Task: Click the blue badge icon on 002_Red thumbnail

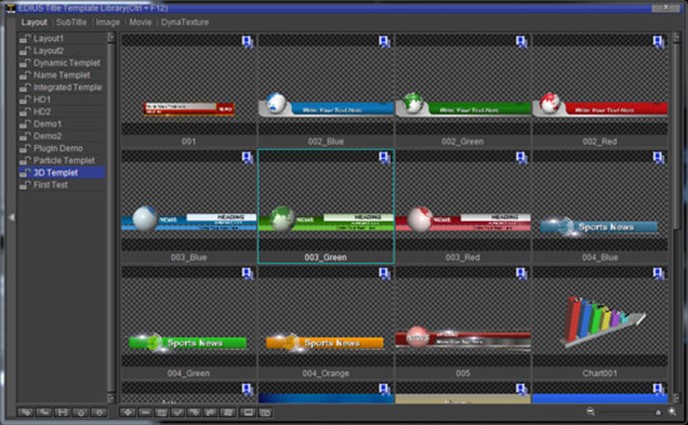Action: (x=658, y=42)
